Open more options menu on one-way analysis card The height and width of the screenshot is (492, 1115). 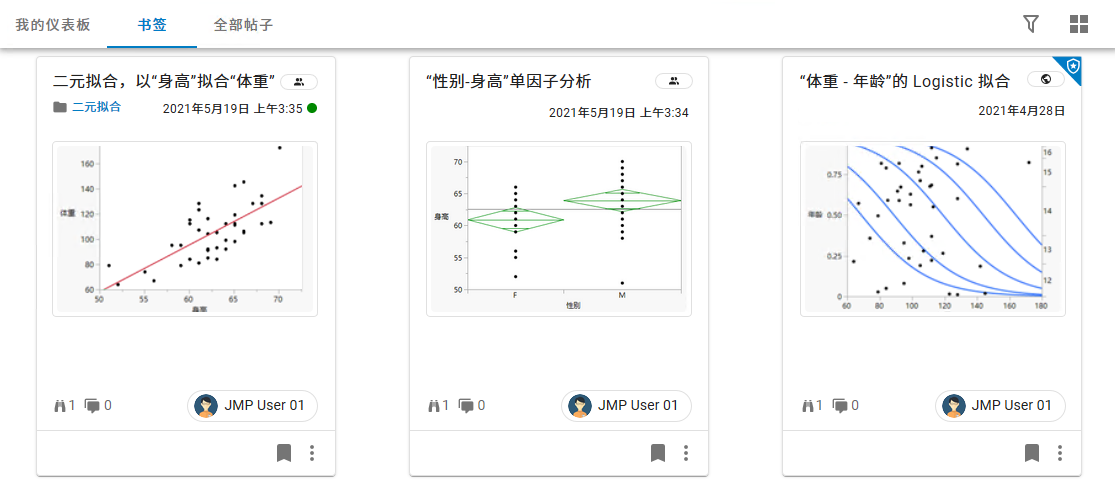(x=686, y=453)
